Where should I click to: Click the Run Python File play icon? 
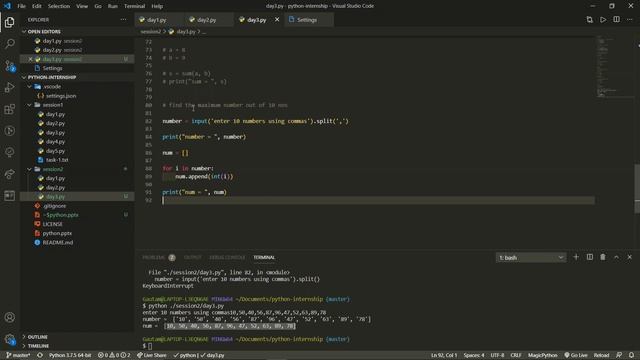[603, 20]
